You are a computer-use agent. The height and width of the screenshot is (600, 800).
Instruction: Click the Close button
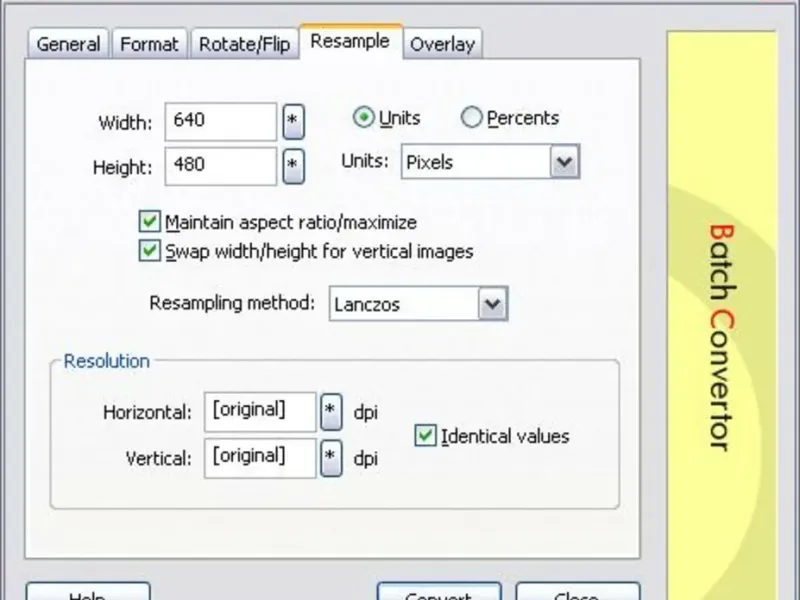coord(578,592)
